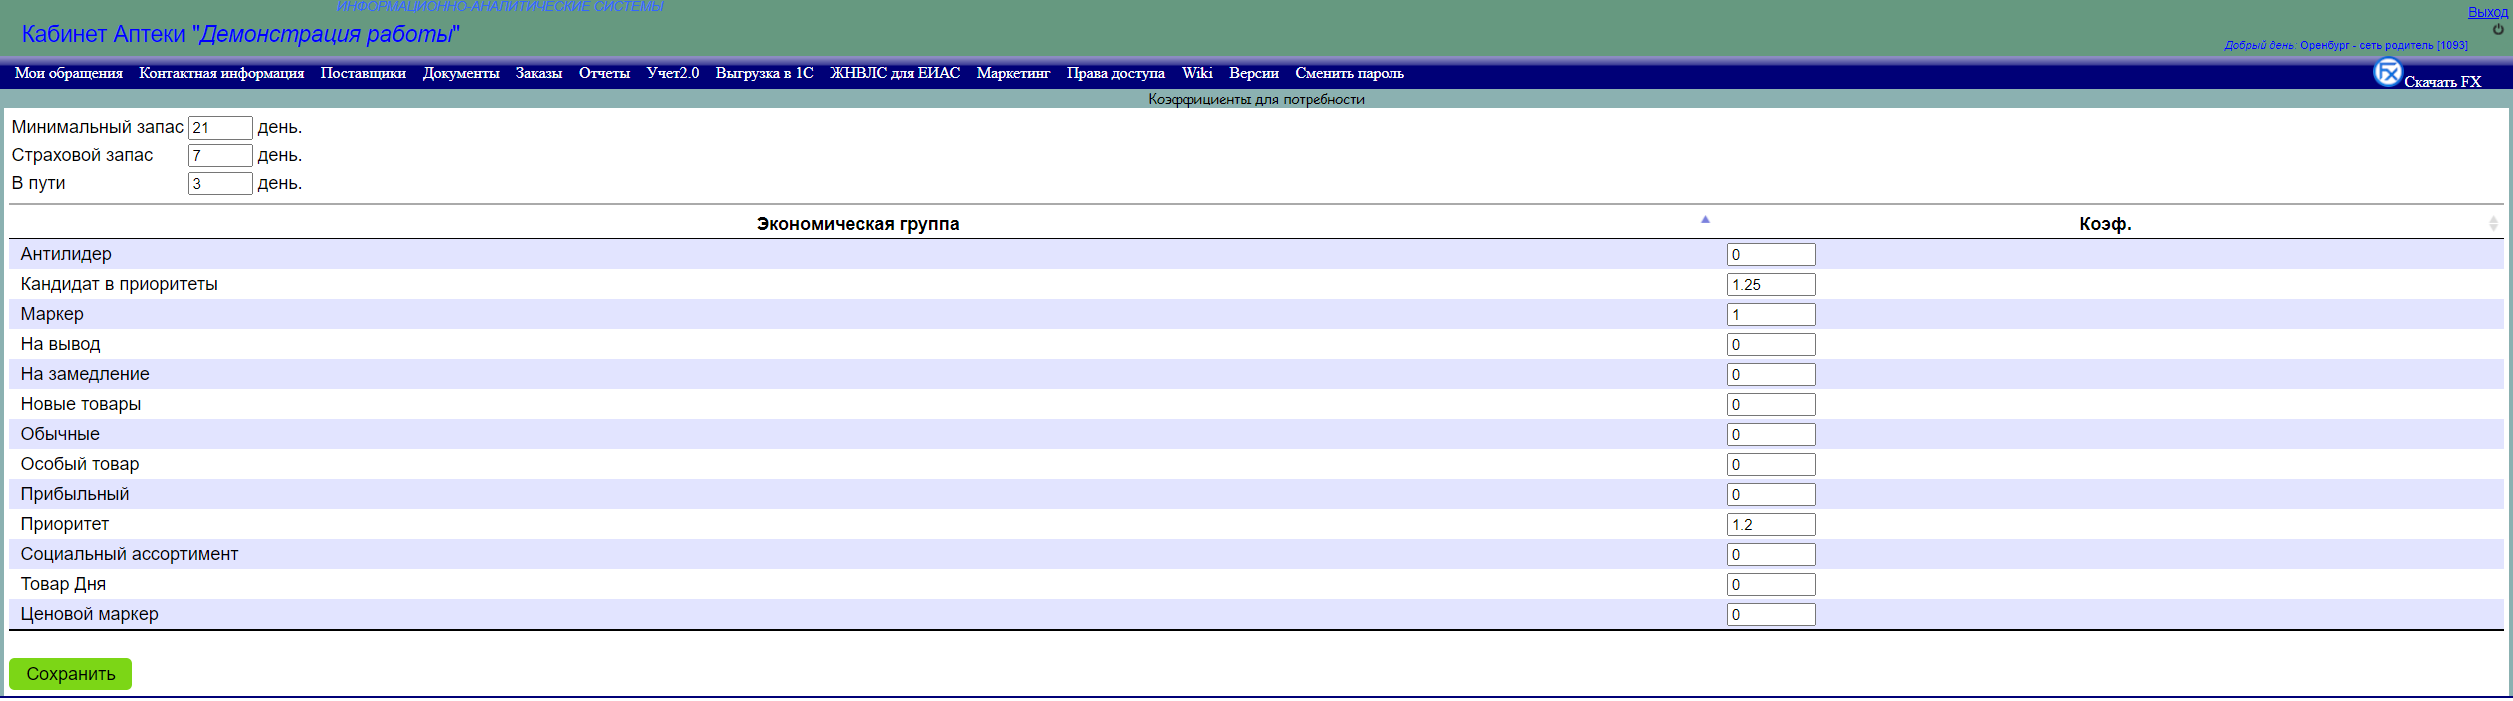The height and width of the screenshot is (701, 2513).
Task: Select the Маркетинг menu item
Action: [1013, 73]
